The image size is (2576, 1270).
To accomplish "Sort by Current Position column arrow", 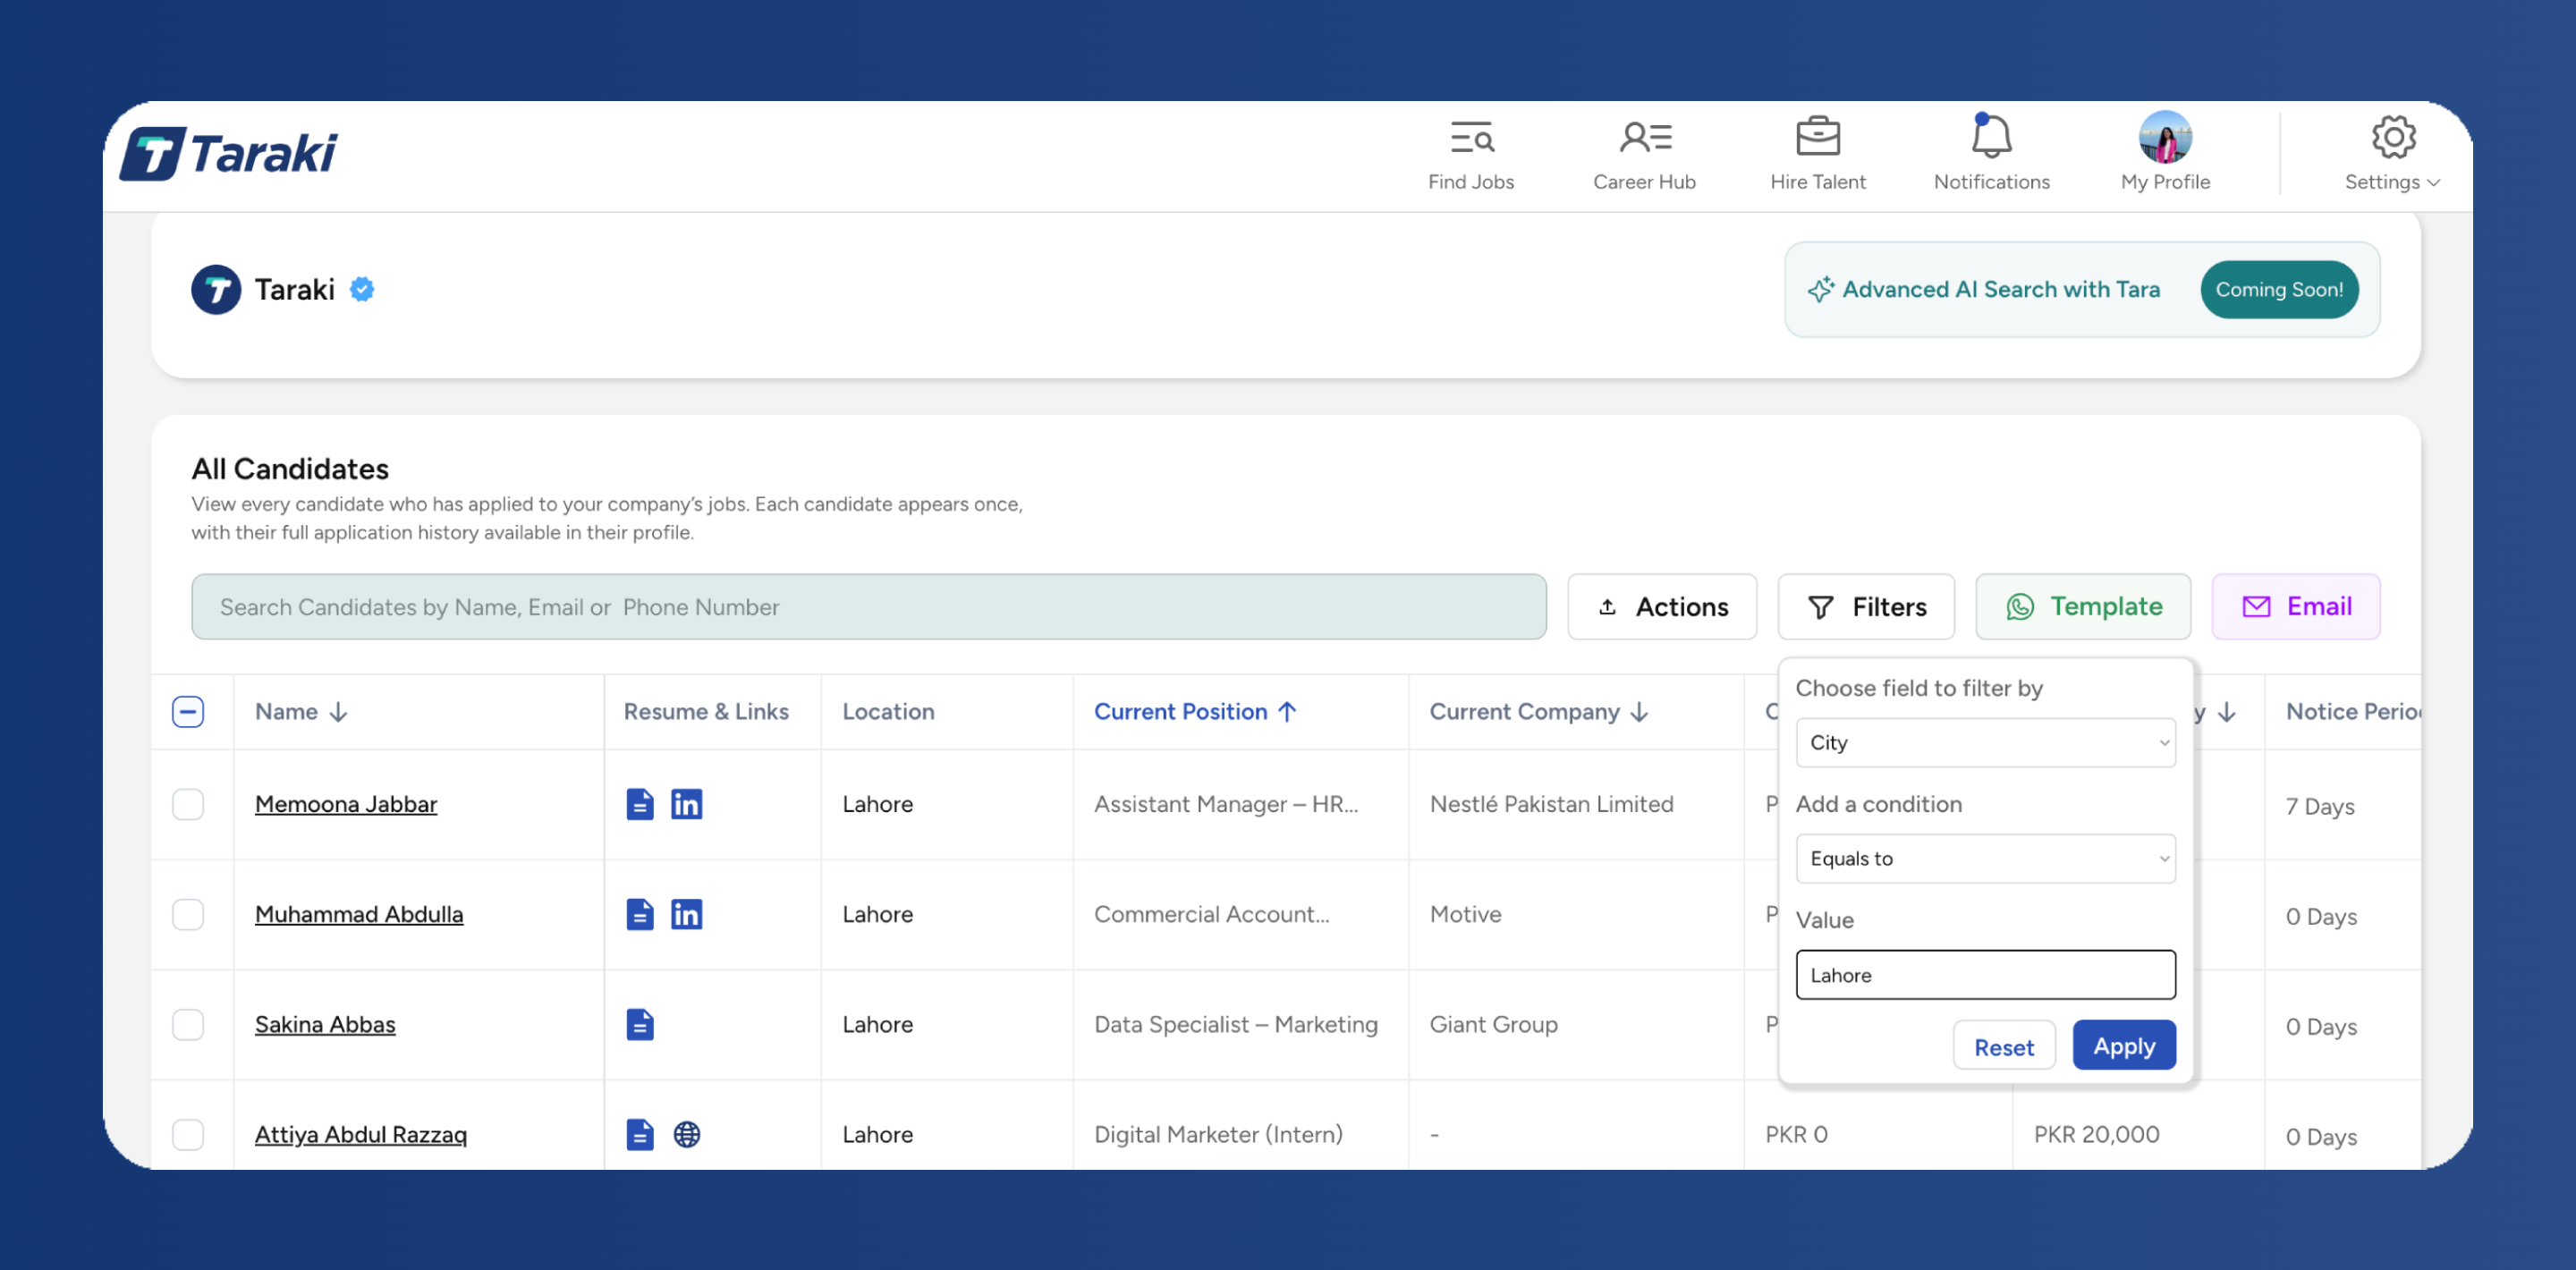I will [x=1287, y=712].
